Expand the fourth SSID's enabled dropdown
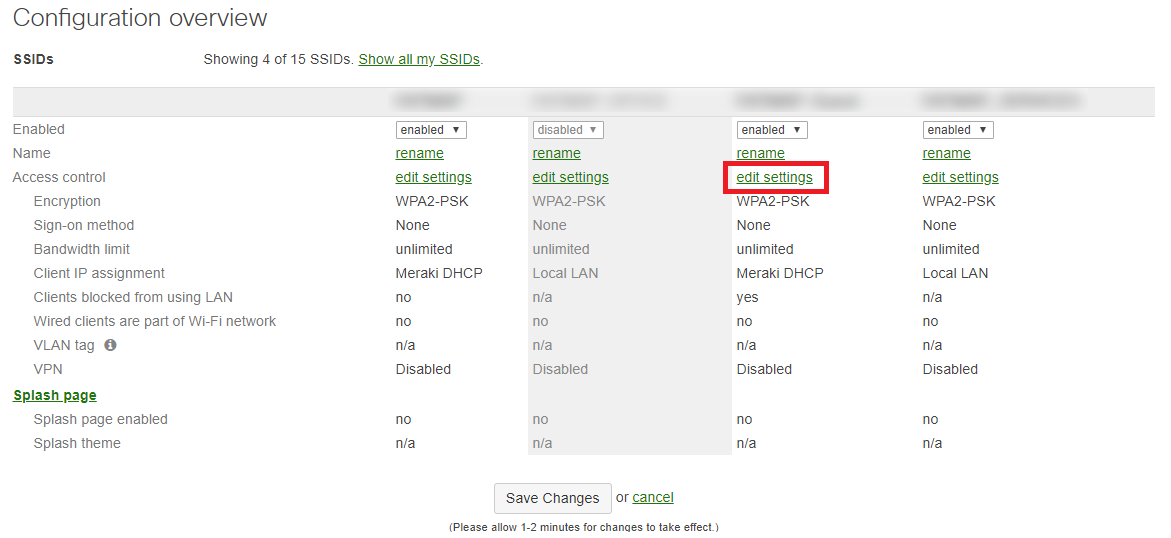1171x538 pixels. coord(958,130)
